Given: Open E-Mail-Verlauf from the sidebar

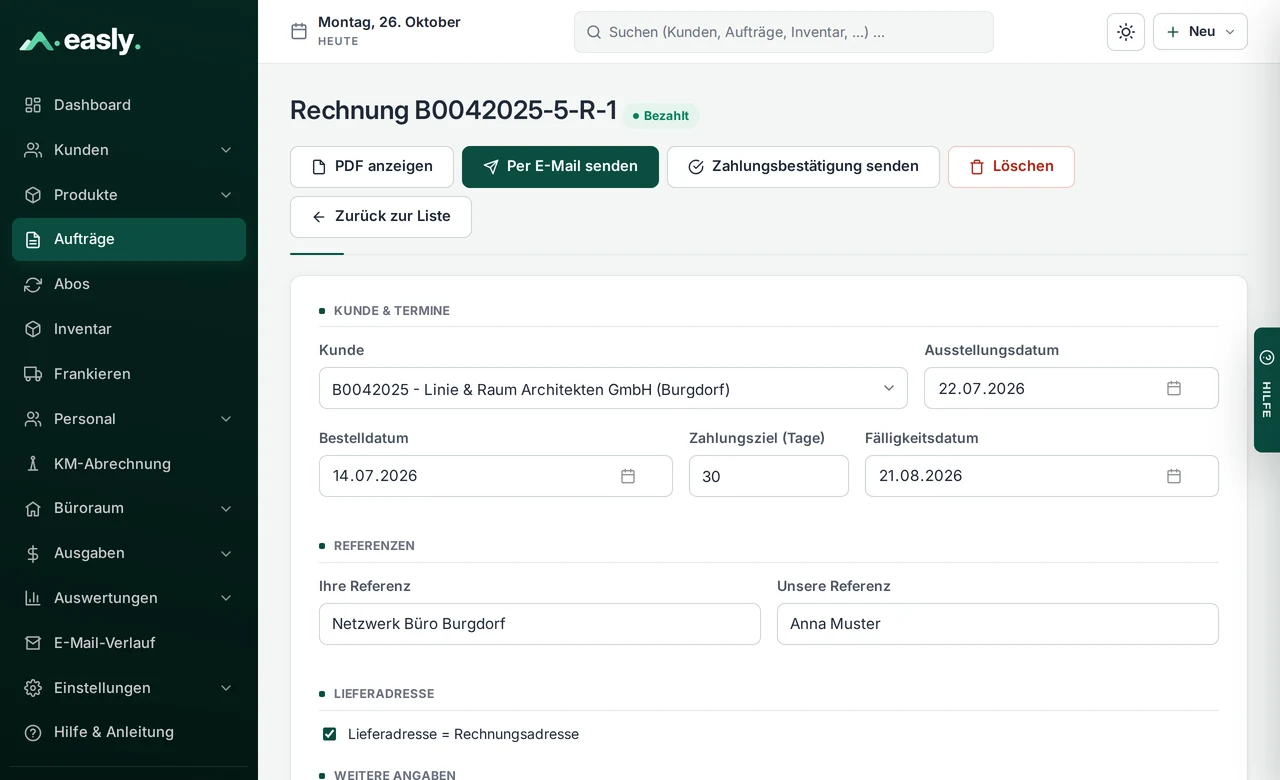Looking at the screenshot, I should coord(129,643).
